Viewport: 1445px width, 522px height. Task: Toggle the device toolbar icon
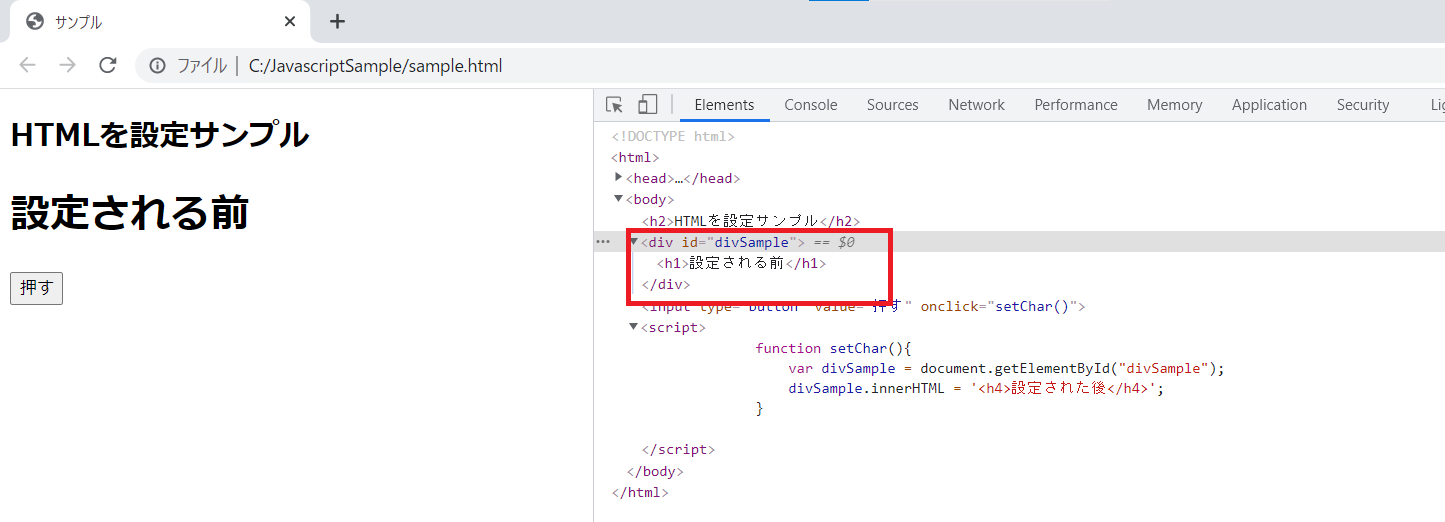[x=648, y=105]
